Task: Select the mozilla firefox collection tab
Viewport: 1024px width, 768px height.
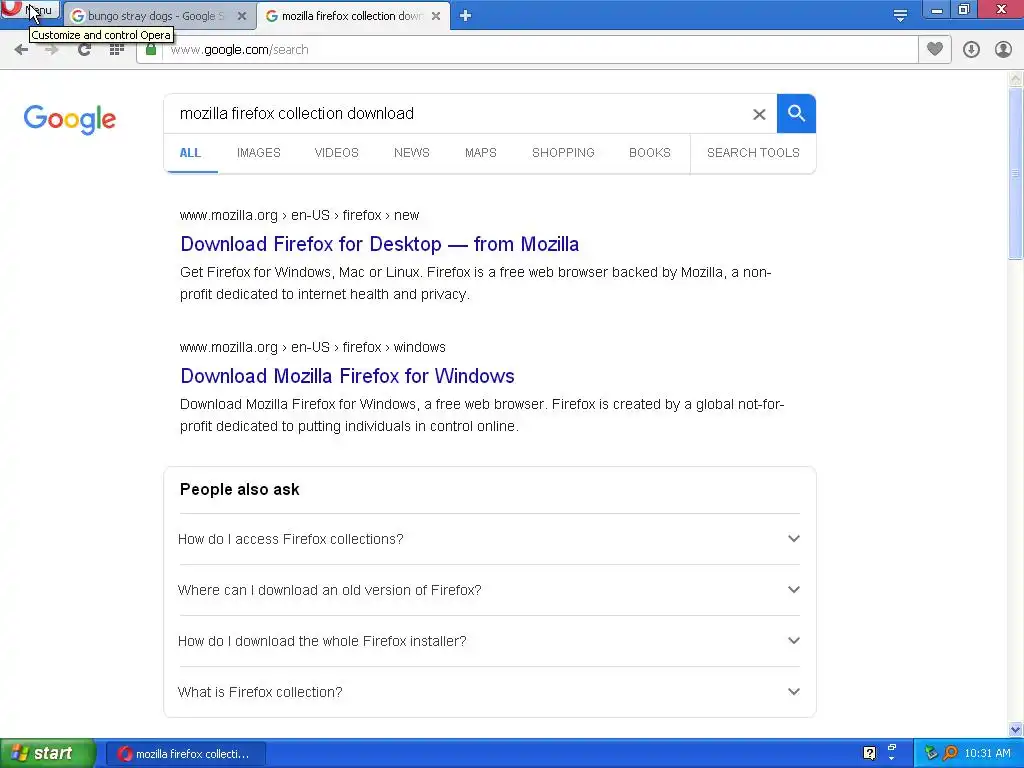Action: [353, 16]
